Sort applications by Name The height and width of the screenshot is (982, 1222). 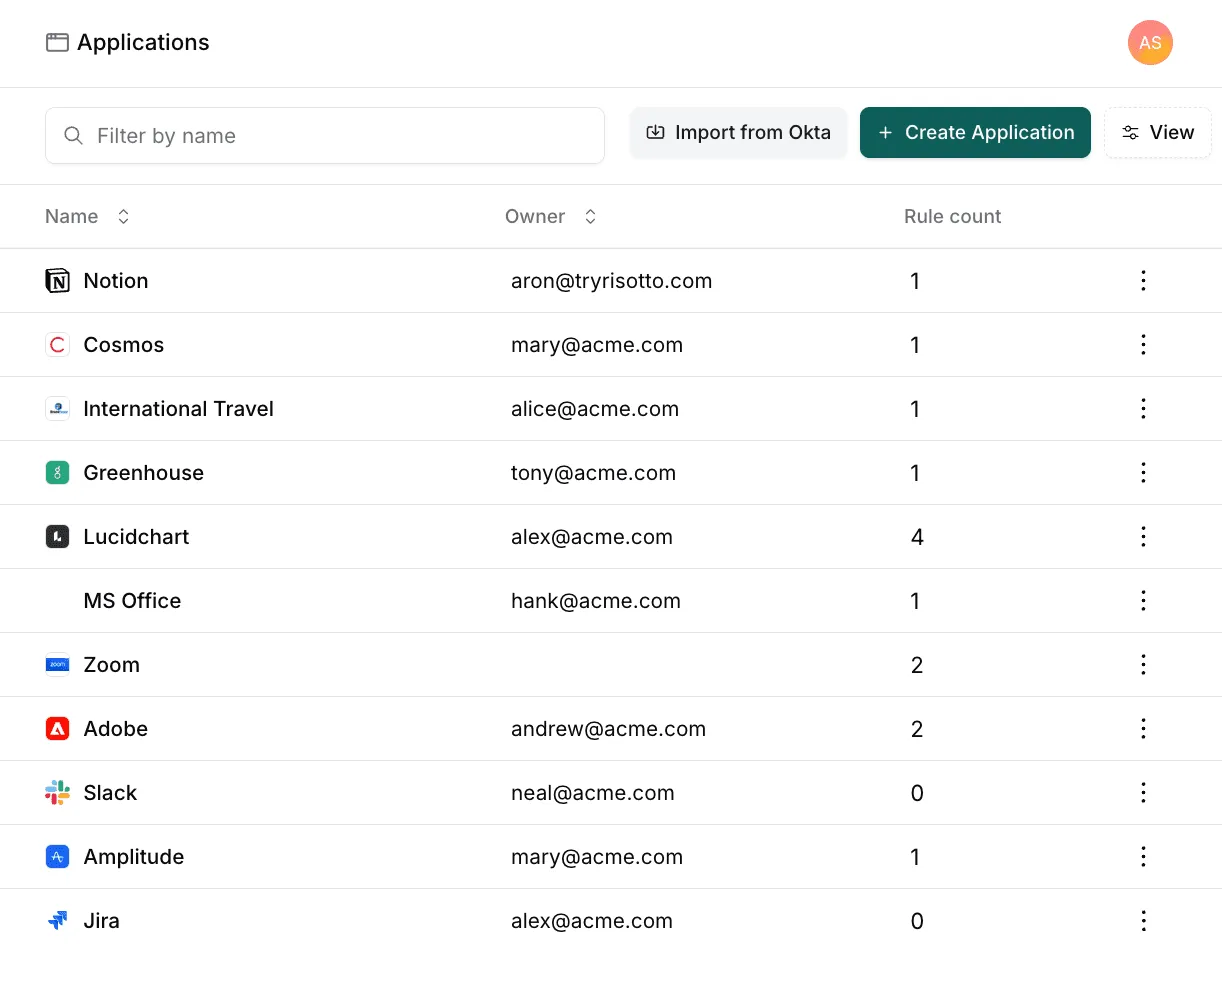[122, 216]
